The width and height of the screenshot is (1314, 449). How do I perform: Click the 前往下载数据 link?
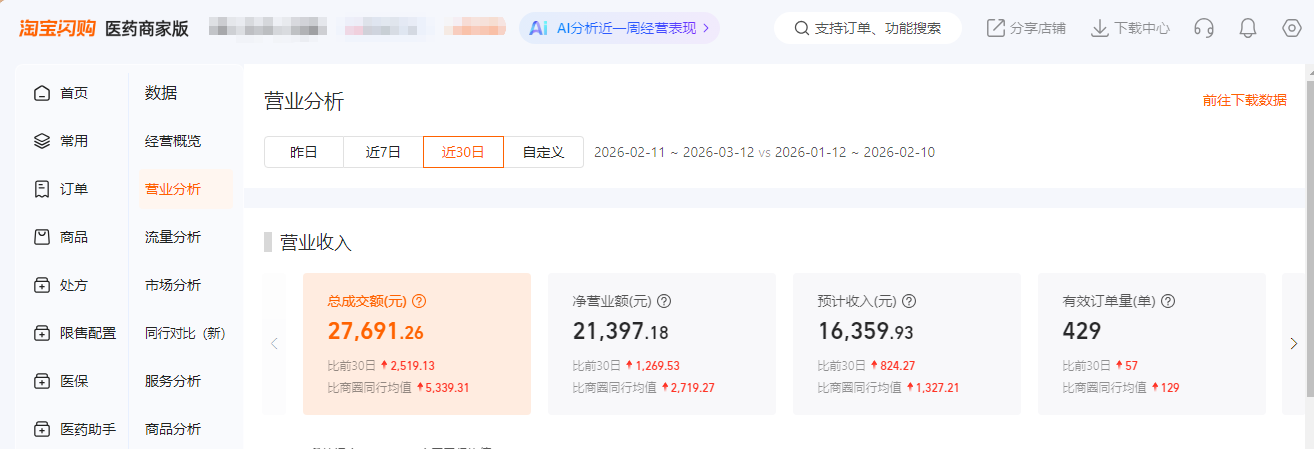pos(1244,100)
